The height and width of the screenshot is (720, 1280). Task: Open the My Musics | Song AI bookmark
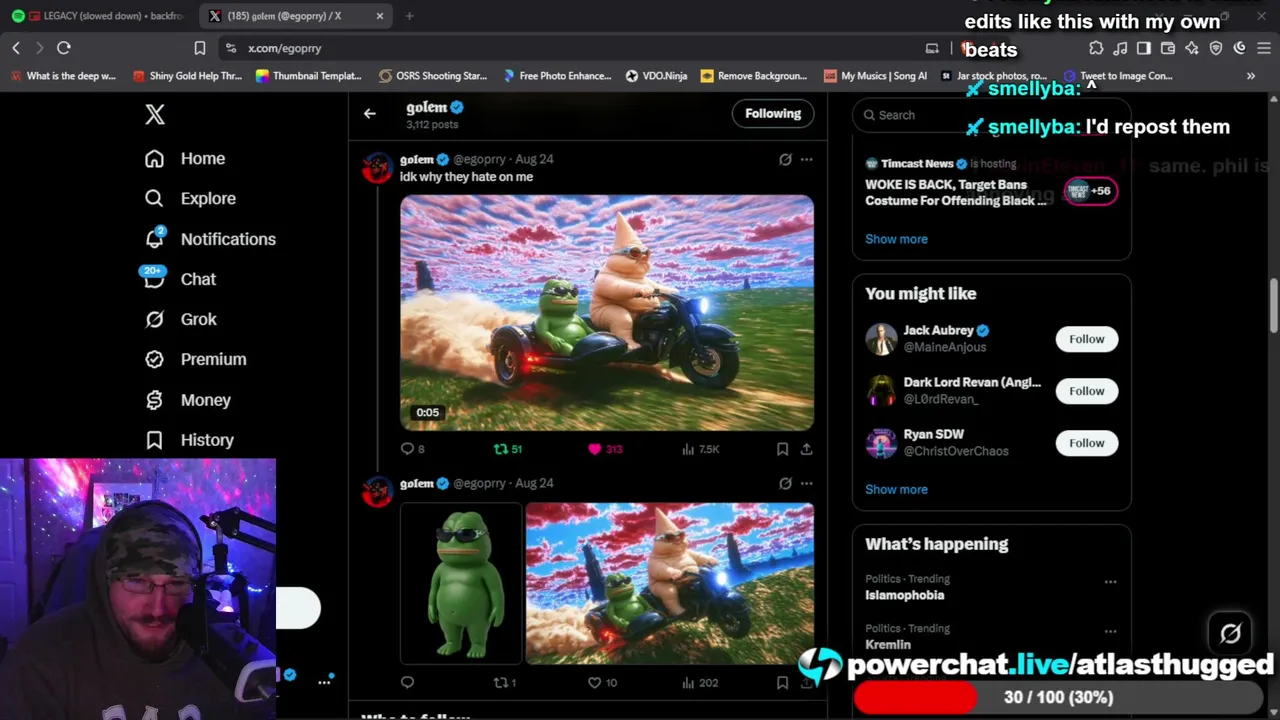point(876,76)
